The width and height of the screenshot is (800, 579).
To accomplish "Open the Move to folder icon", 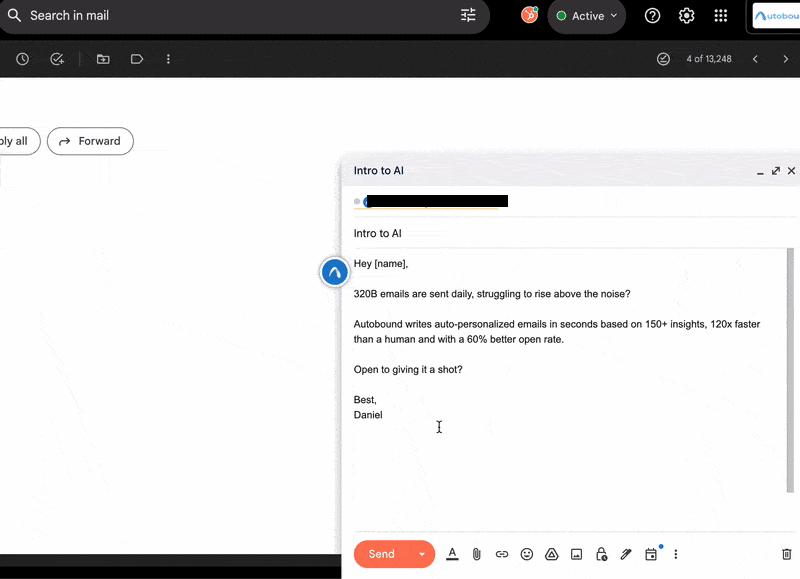I will 103,59.
